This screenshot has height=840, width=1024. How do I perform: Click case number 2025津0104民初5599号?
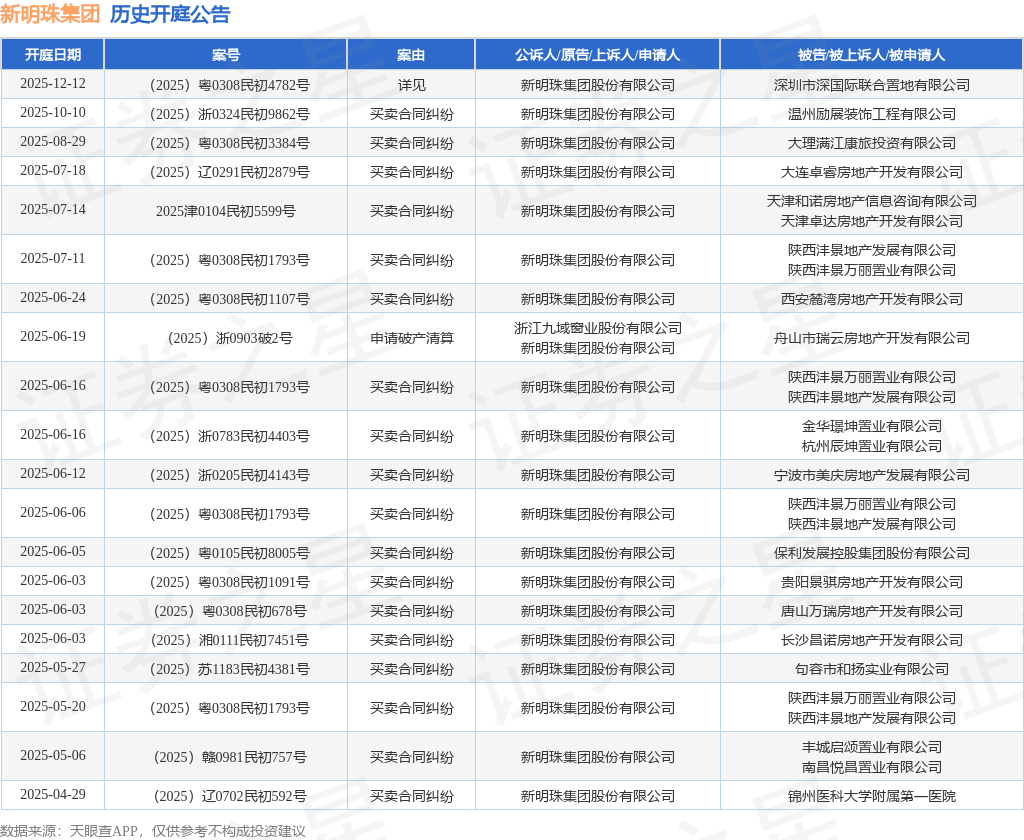coord(225,211)
